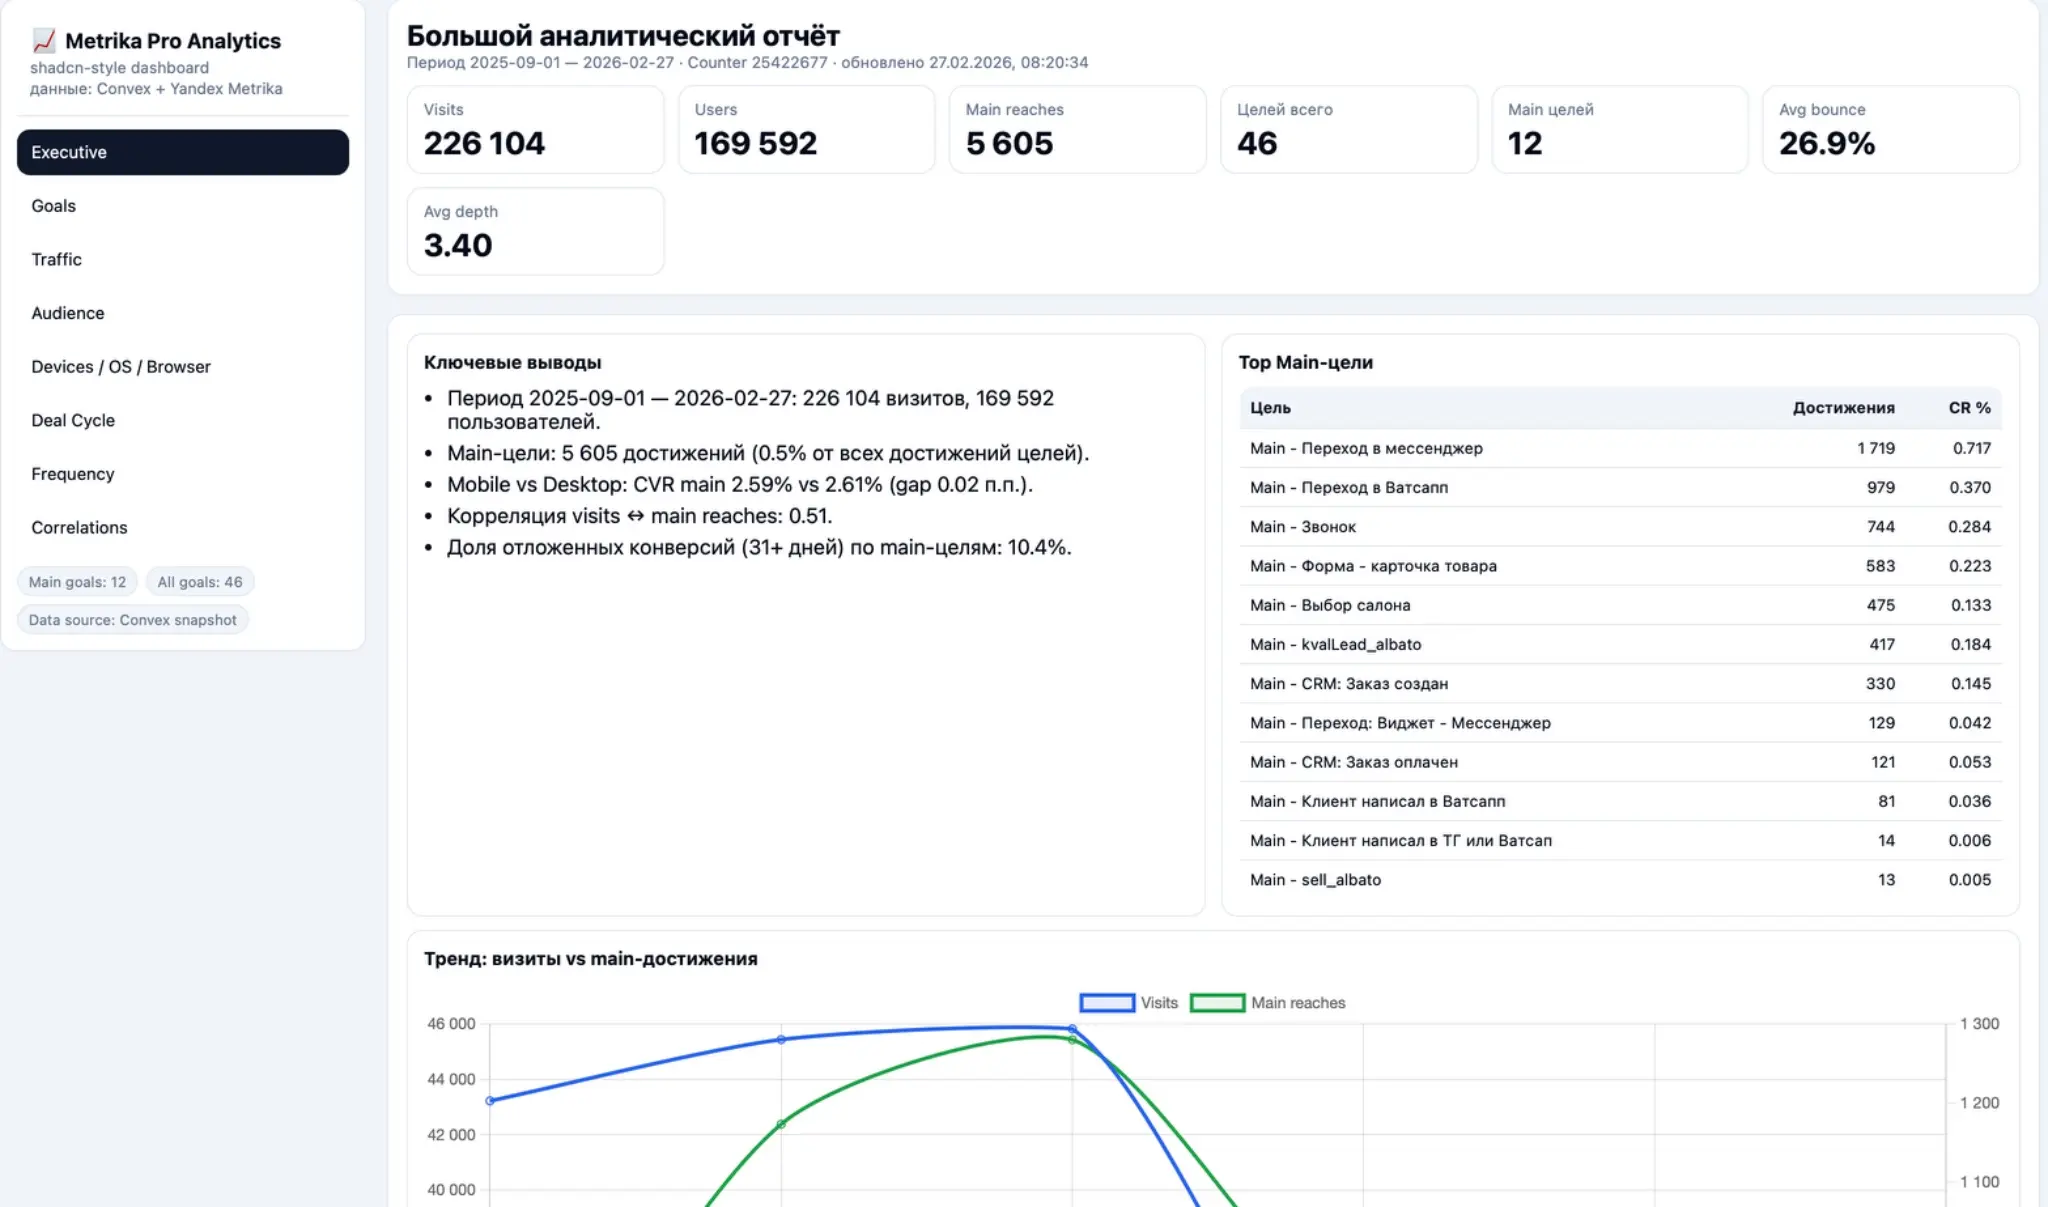Switch to the Correlations section
The width and height of the screenshot is (2048, 1207).
coord(183,528)
